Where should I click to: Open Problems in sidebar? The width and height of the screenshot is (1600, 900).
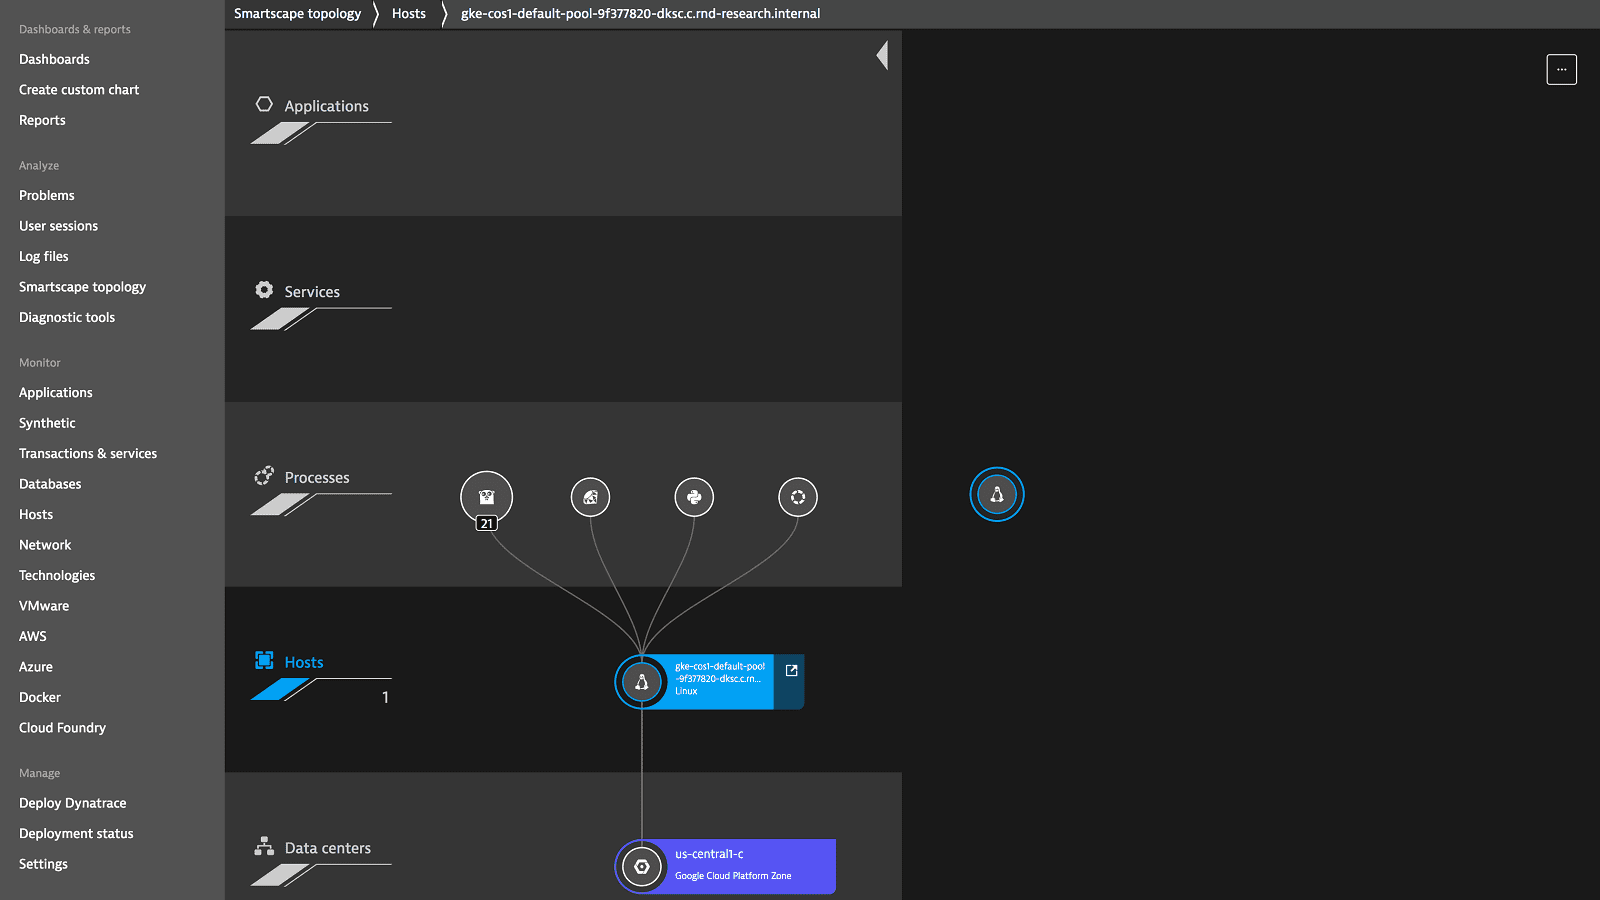coord(47,196)
